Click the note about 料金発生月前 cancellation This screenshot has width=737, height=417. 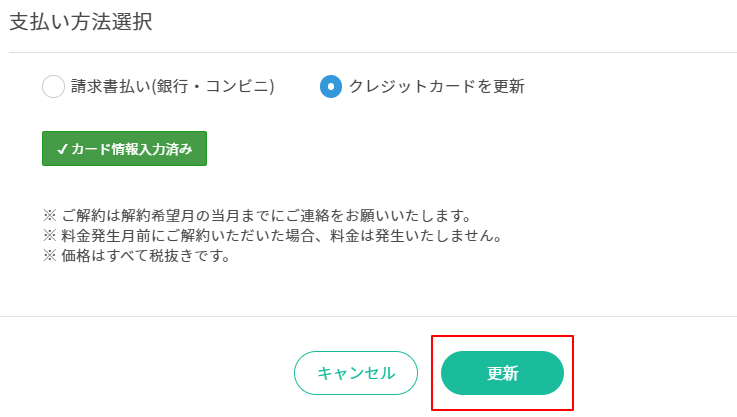(271, 236)
